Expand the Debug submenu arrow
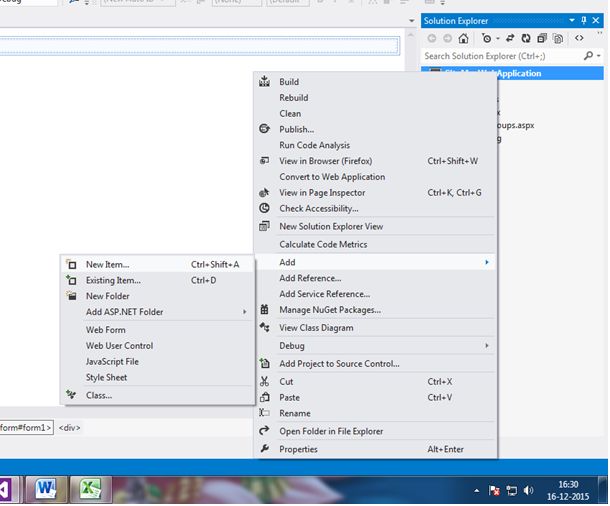This screenshot has height=506, width=610. 487,346
